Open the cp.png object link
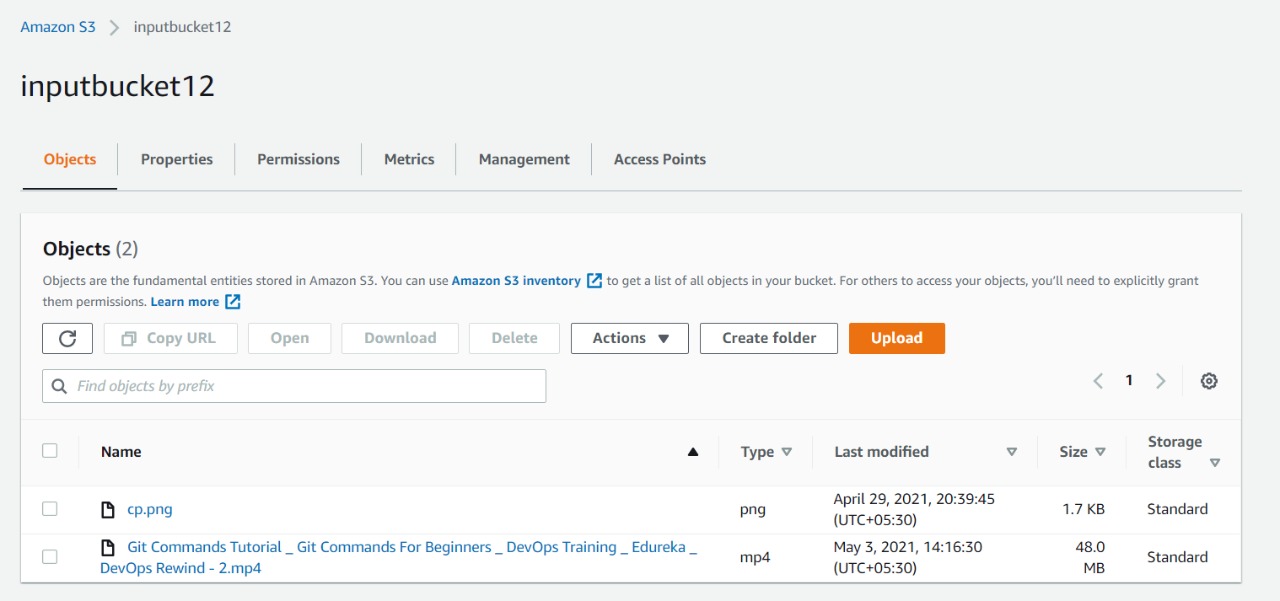Viewport: 1280px width, 601px height. 150,509
